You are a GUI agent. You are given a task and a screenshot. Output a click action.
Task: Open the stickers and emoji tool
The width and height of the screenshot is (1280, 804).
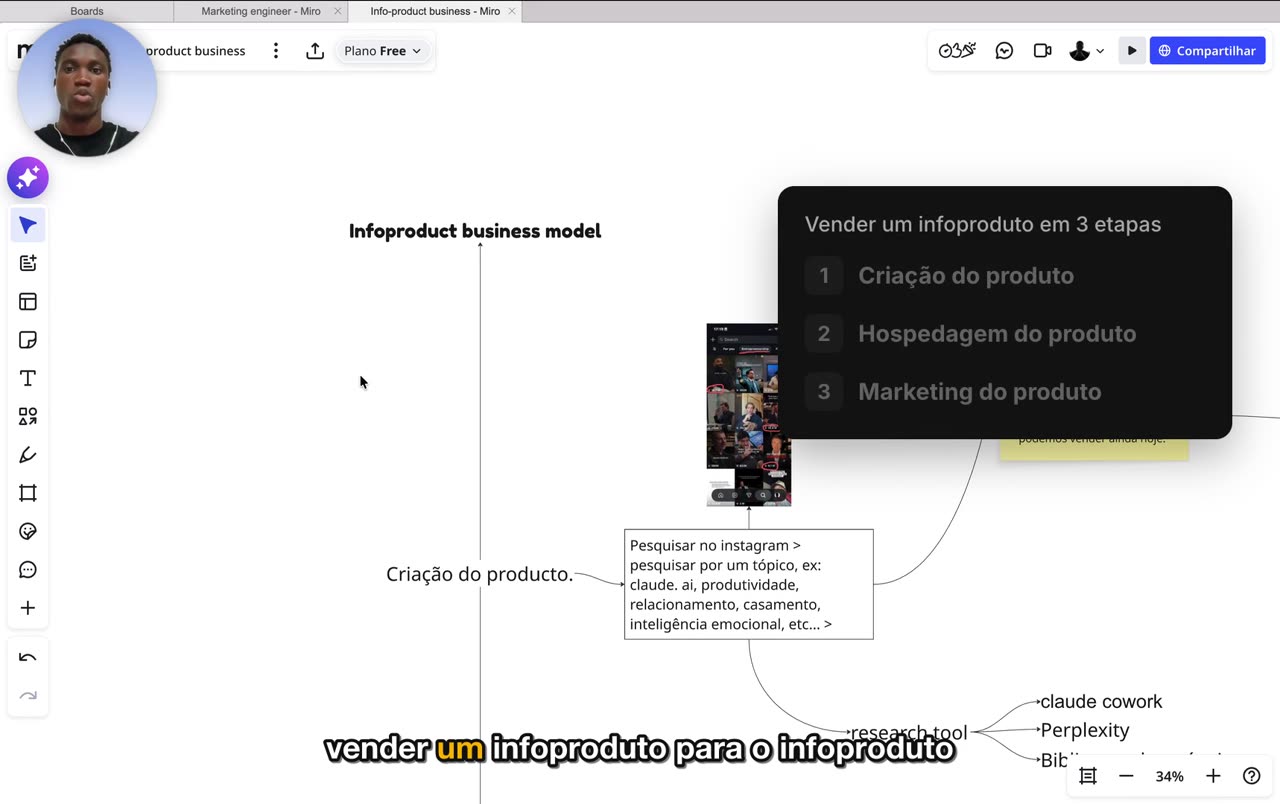click(28, 531)
